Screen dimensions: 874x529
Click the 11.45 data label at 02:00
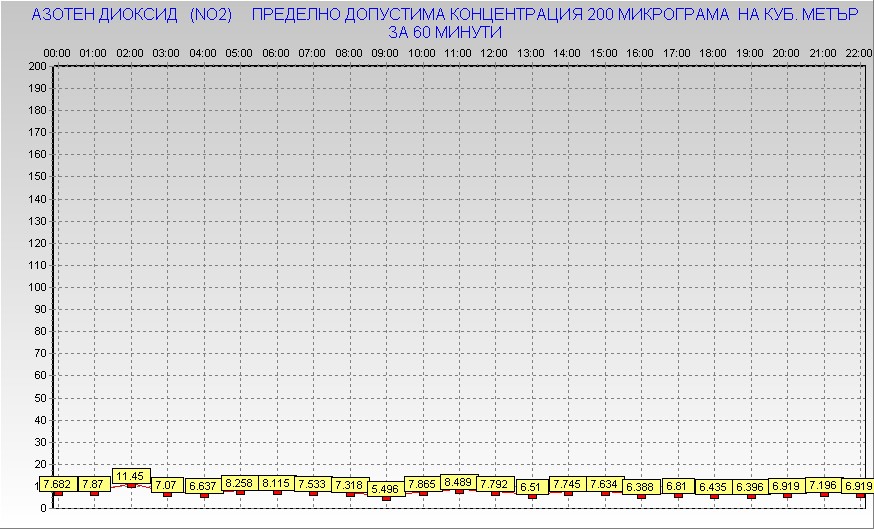coord(131,476)
